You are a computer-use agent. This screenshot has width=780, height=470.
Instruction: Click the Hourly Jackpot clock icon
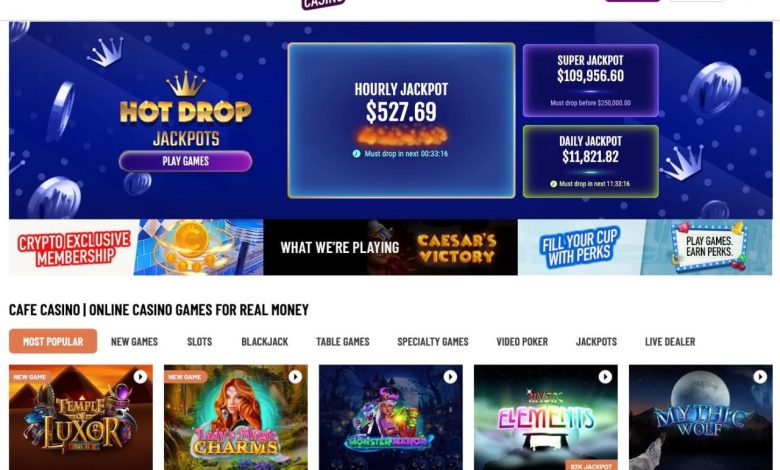(x=356, y=154)
